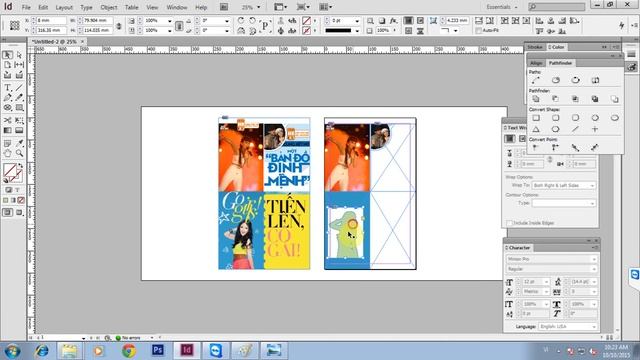Convert shape to ellipse
Image resolution: width=640 pixels, height=360 pixels.
(x=614, y=118)
